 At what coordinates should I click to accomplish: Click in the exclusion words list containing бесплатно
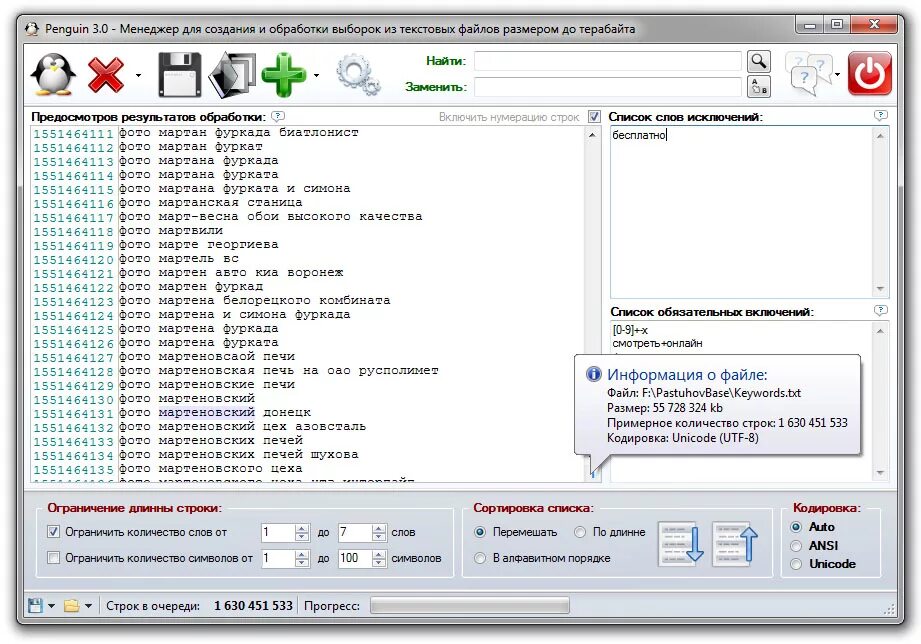[742, 212]
